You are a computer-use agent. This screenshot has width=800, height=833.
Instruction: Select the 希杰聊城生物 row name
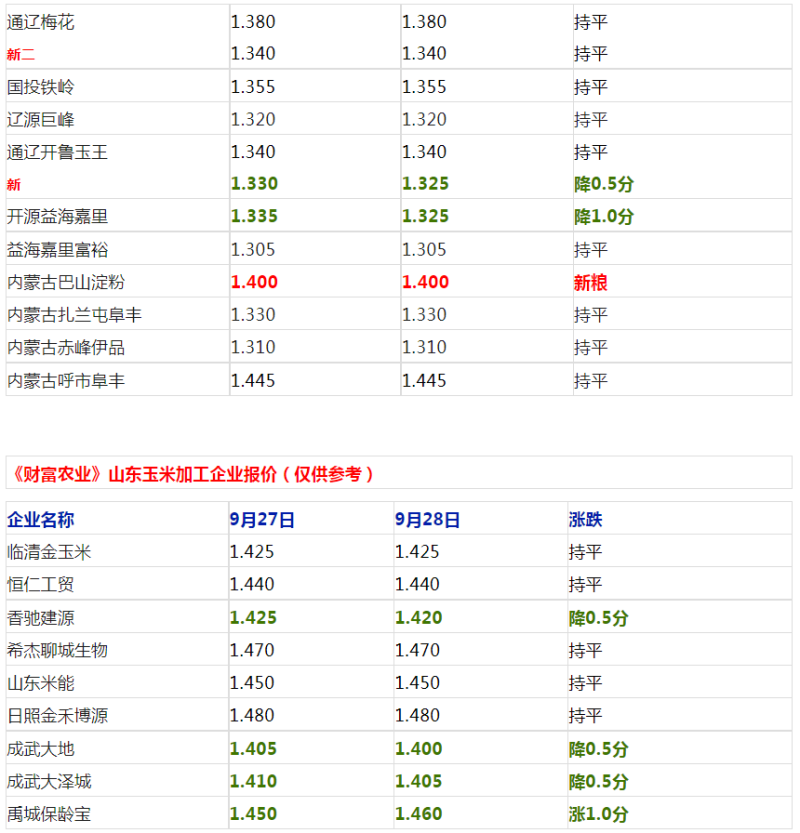click(57, 651)
